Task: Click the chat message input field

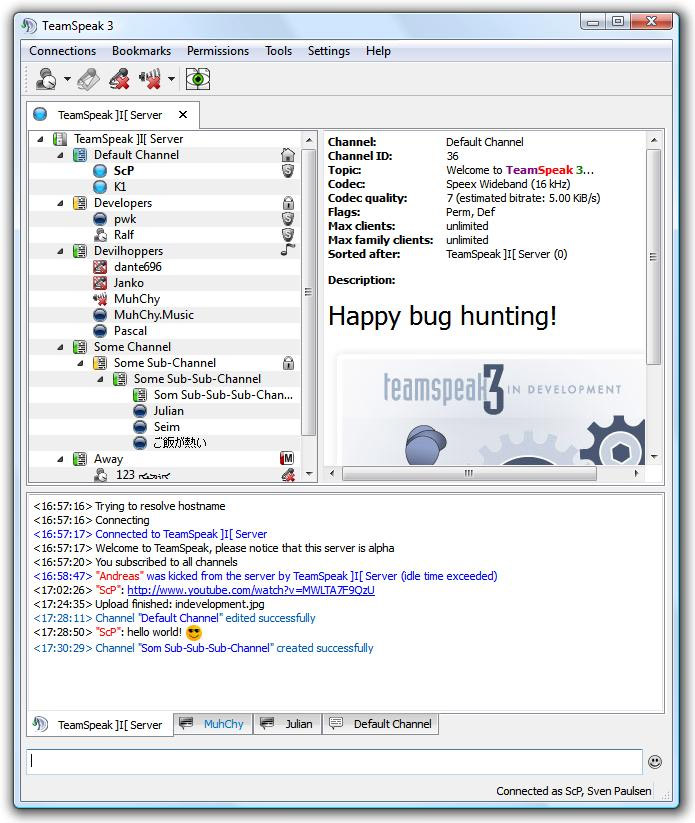Action: pyautogui.click(x=334, y=762)
